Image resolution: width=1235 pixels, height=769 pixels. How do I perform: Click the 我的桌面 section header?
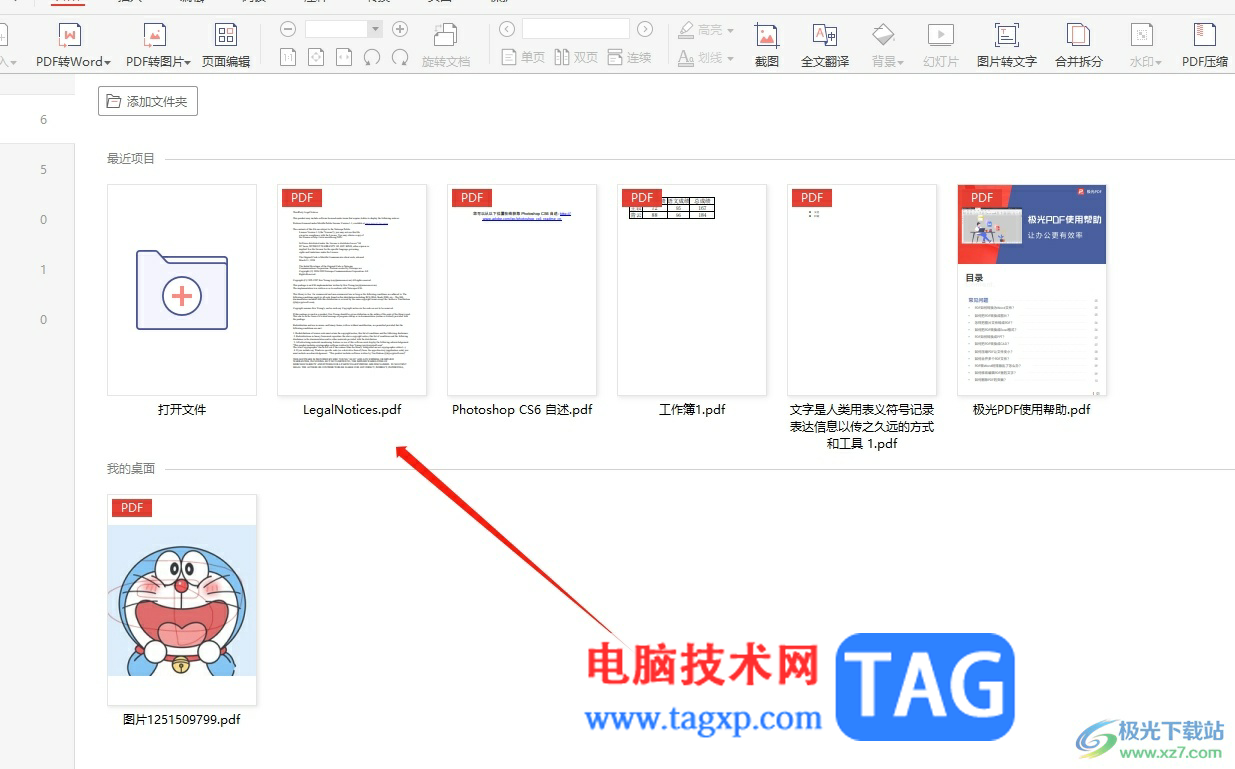(x=131, y=468)
